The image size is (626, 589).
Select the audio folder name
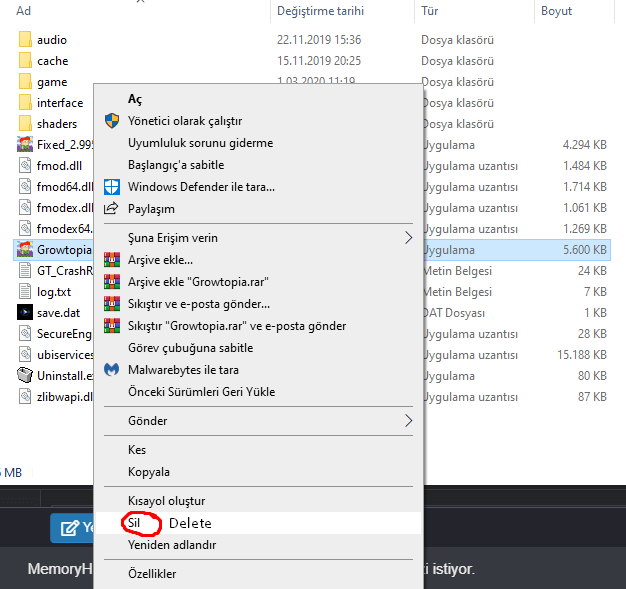(x=52, y=40)
